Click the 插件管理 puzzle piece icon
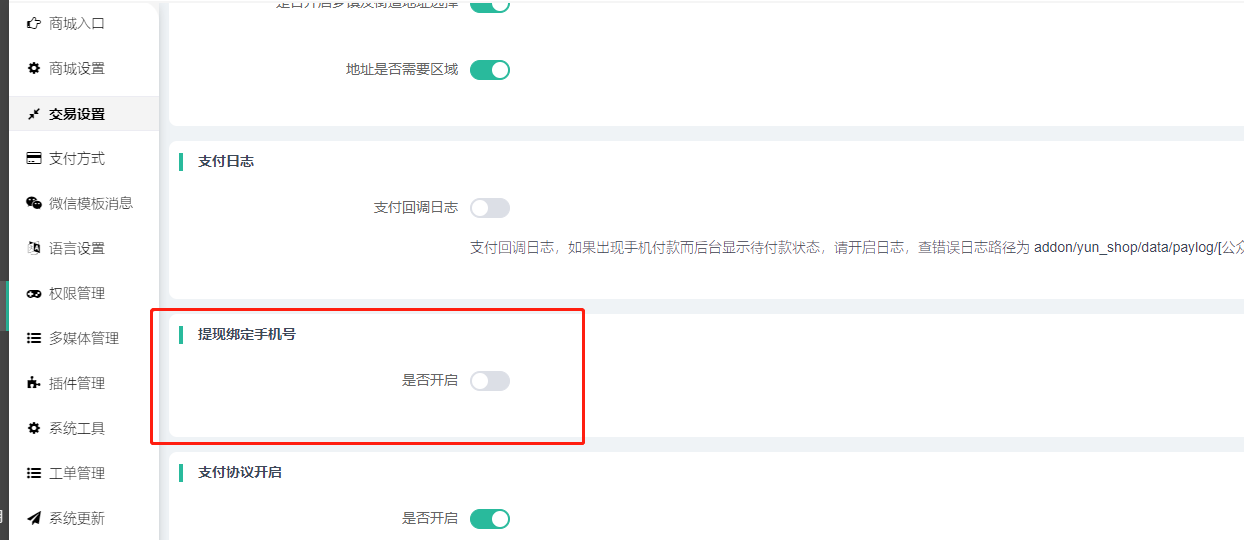The width and height of the screenshot is (1244, 540). coord(34,383)
